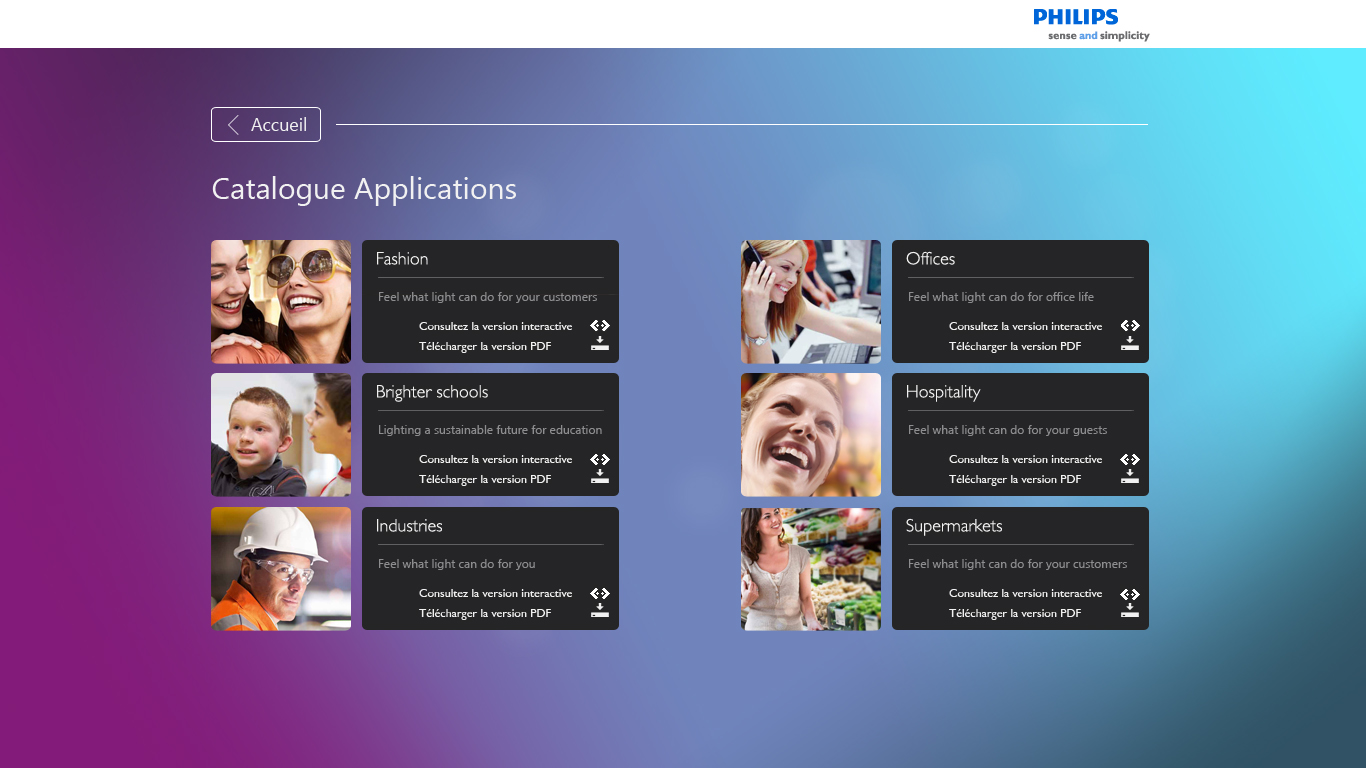Click the 'Fashion' card title

402,259
